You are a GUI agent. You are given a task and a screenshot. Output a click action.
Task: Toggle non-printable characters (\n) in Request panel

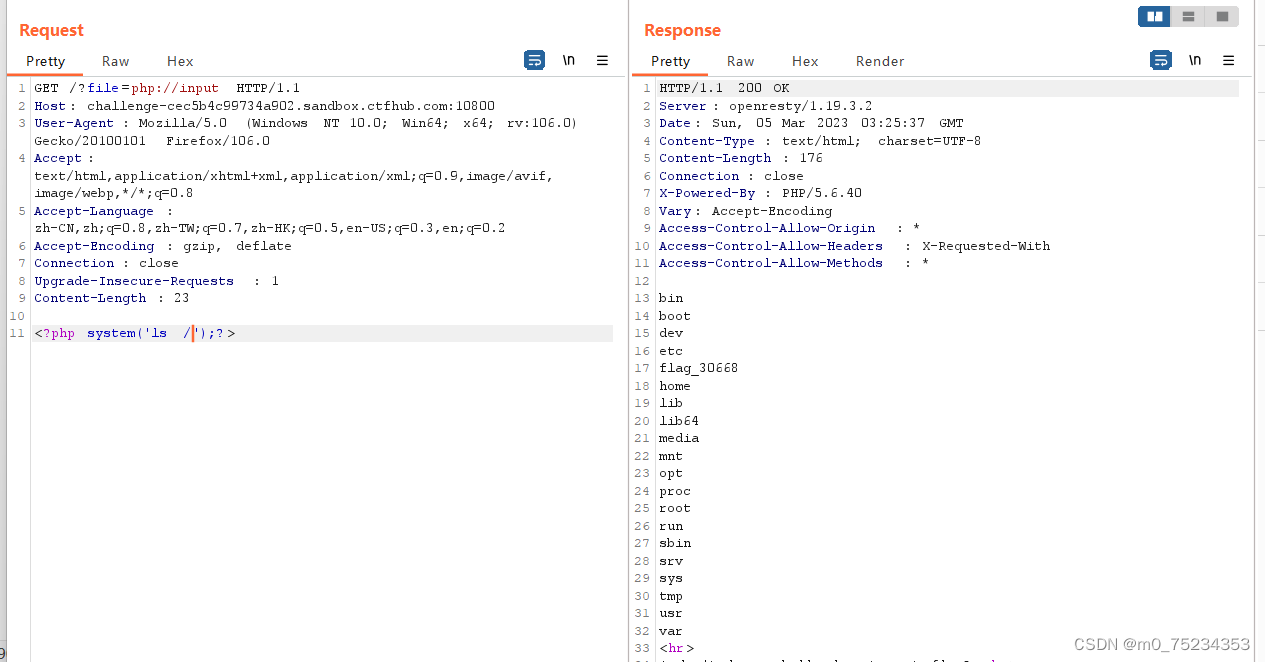pyautogui.click(x=568, y=60)
